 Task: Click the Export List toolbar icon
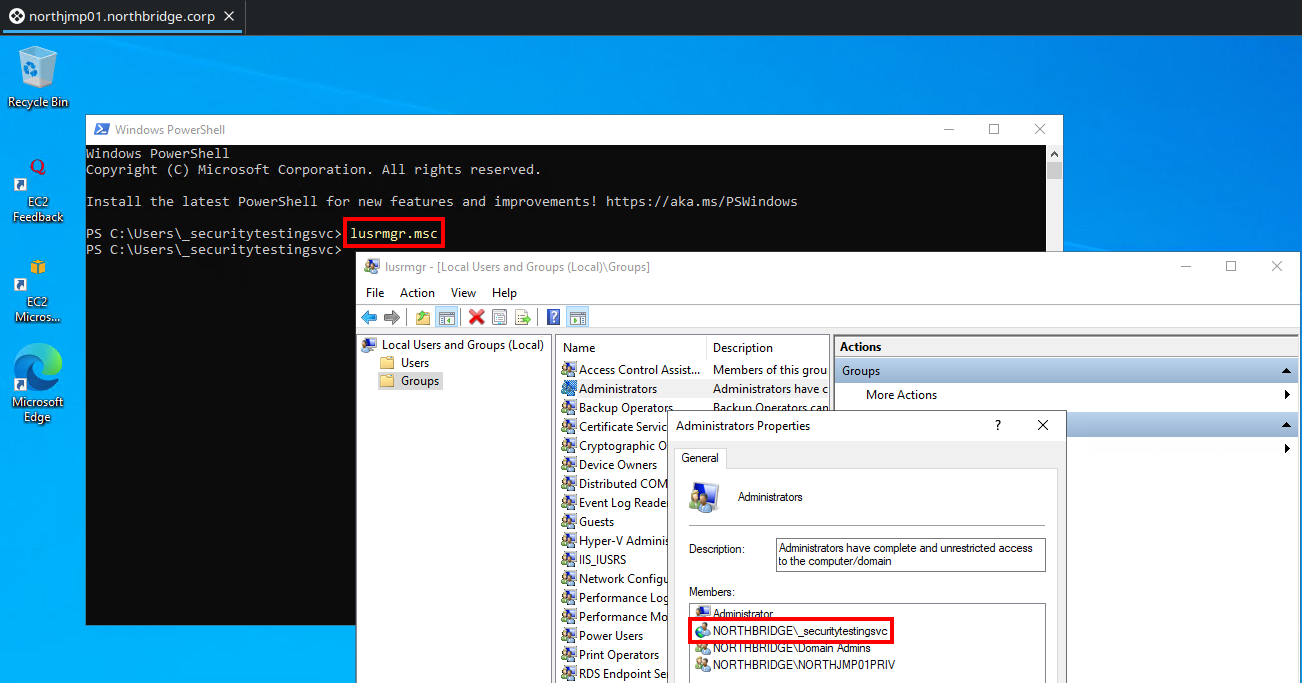pos(521,317)
